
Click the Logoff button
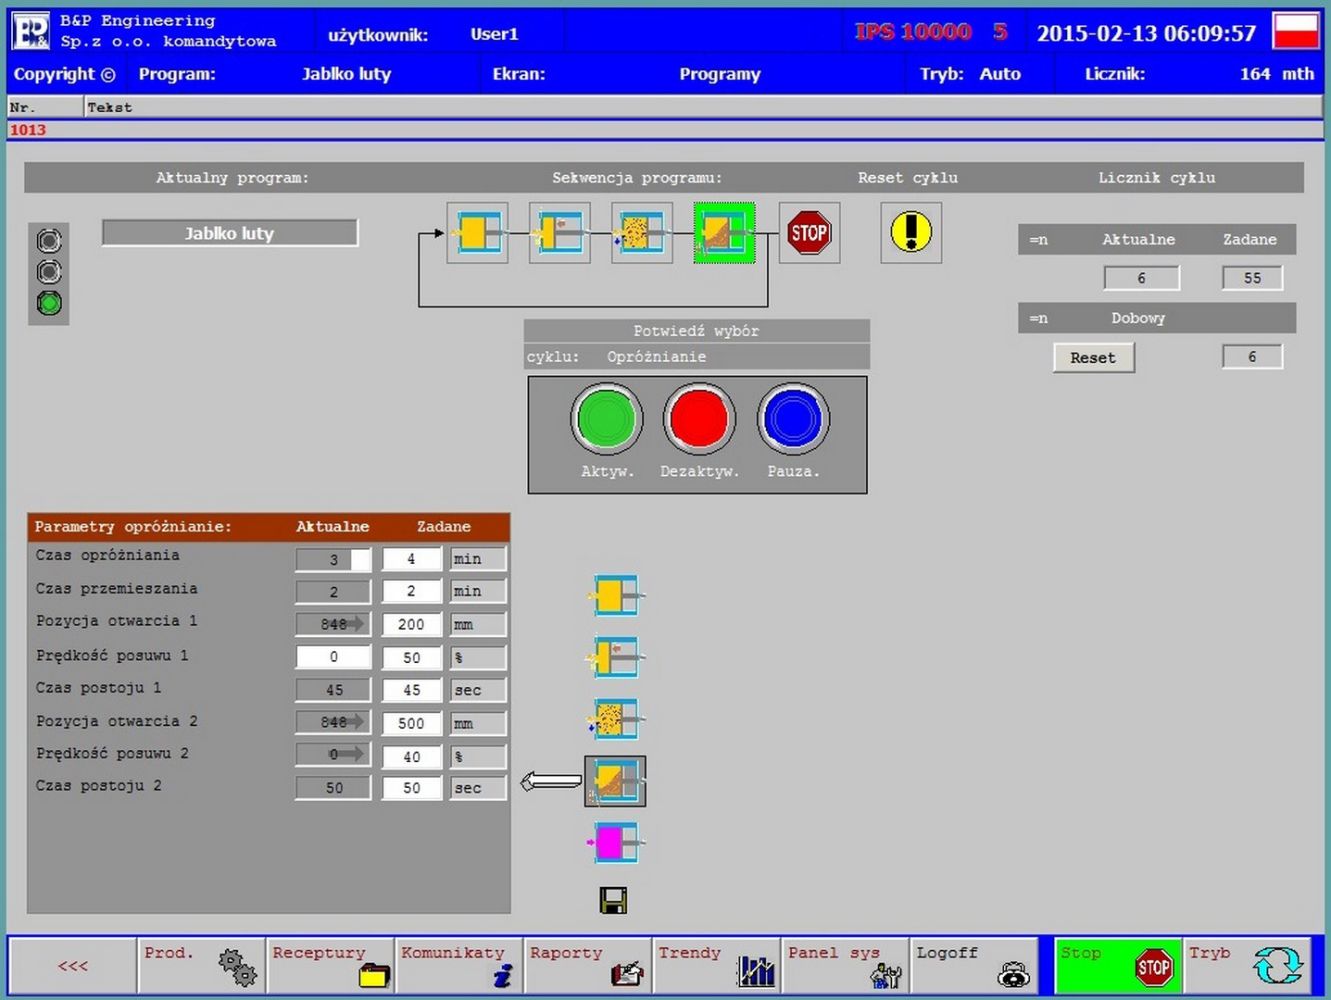point(974,966)
